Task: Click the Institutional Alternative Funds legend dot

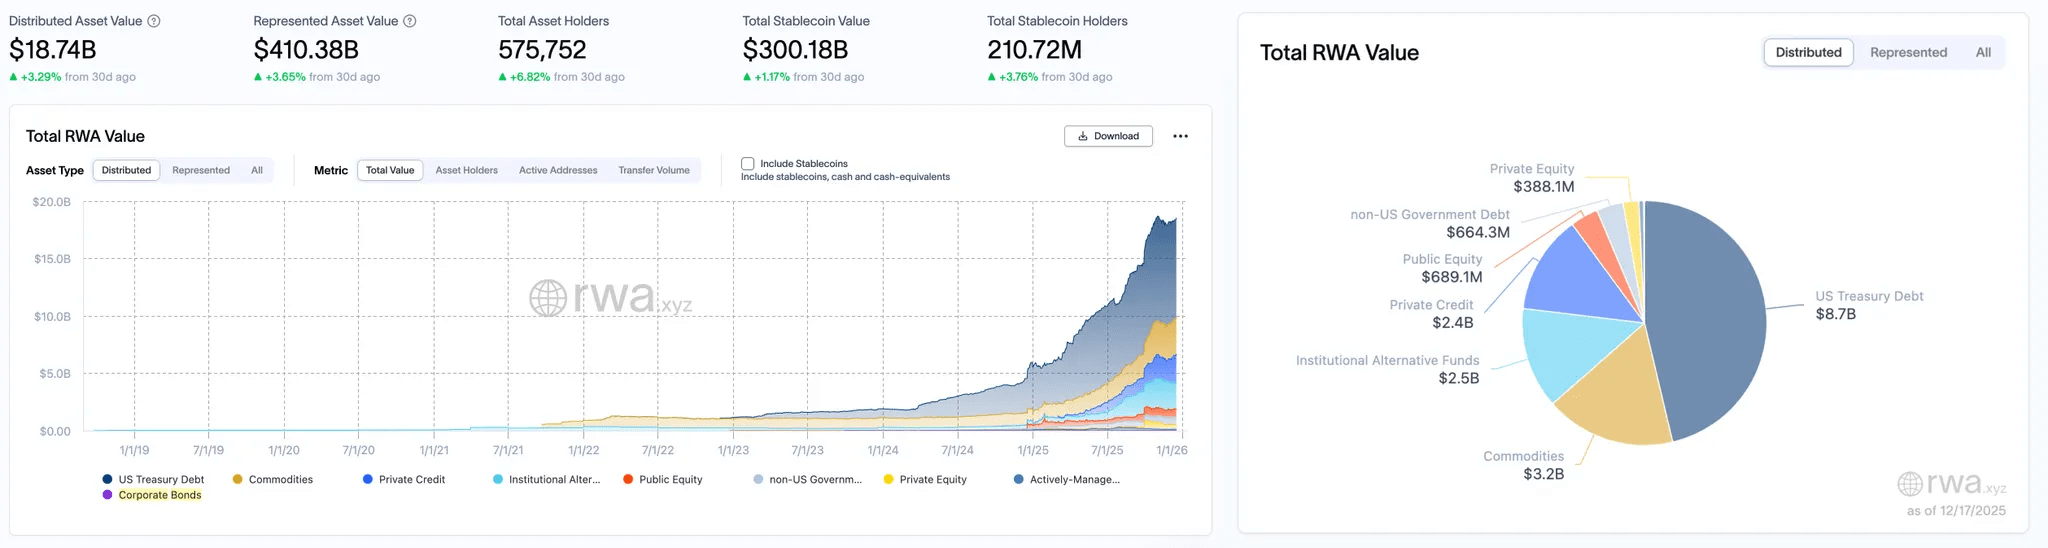Action: pyautogui.click(x=498, y=480)
